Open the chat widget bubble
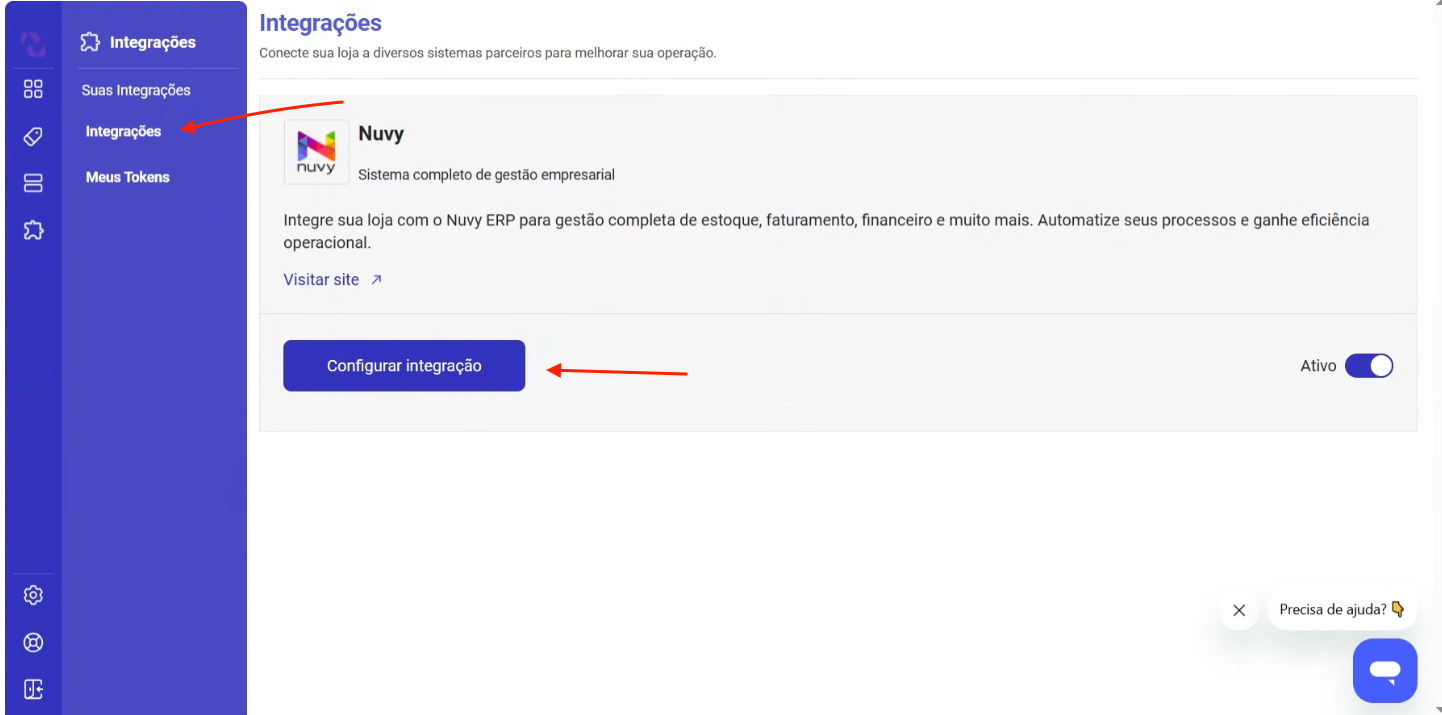The width and height of the screenshot is (1442, 715). [x=1384, y=671]
